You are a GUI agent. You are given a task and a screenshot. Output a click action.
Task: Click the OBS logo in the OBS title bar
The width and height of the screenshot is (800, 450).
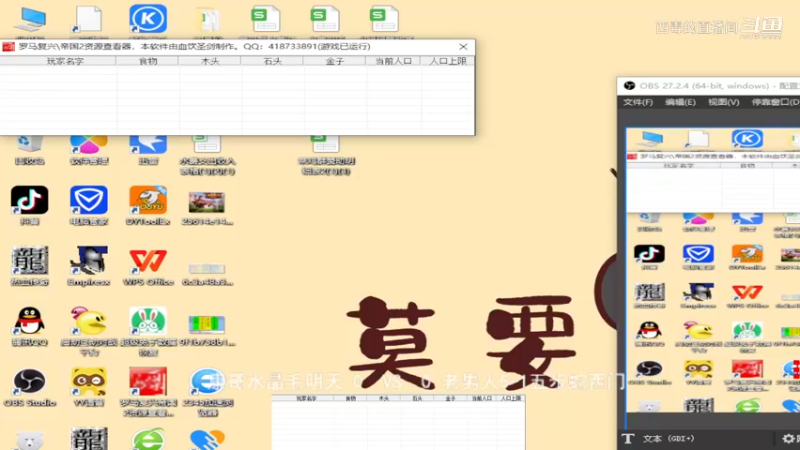pos(629,86)
